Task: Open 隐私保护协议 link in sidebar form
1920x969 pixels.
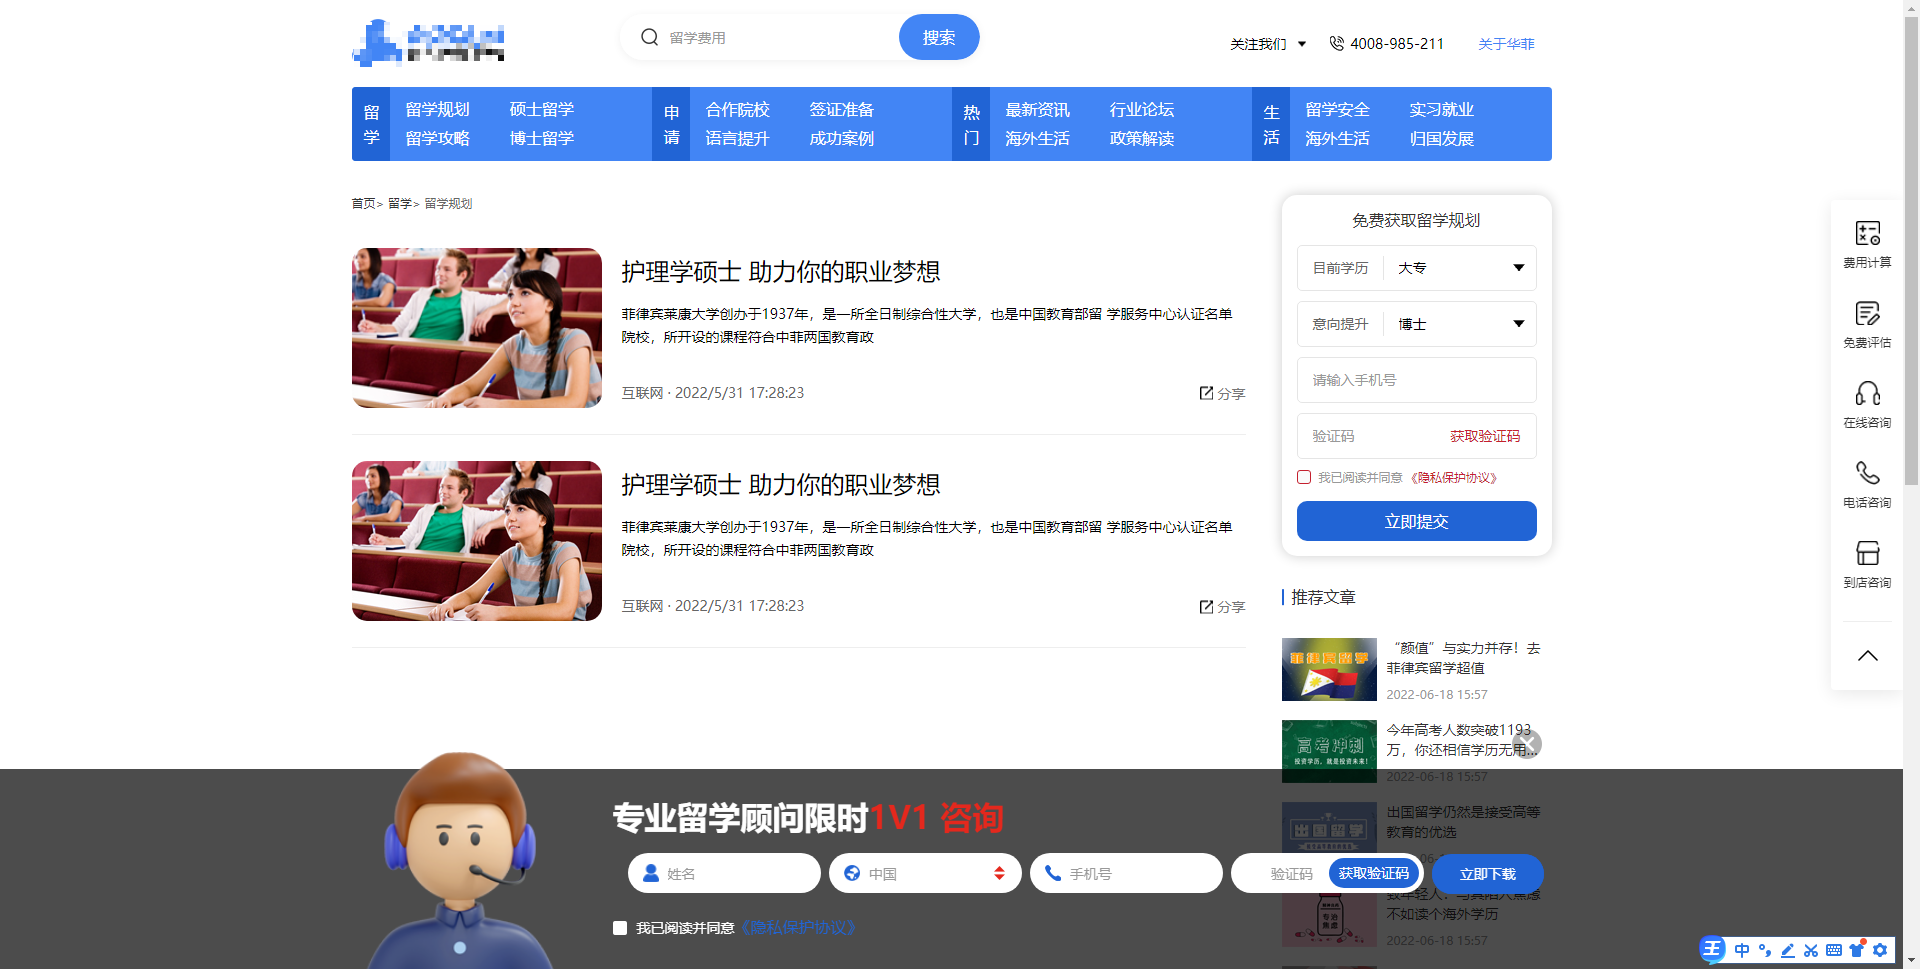Action: pos(1454,478)
